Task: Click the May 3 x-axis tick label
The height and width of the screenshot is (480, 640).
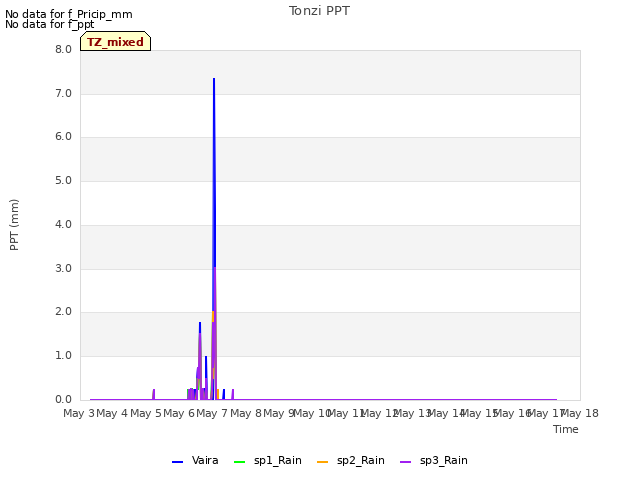Action: click(79, 413)
